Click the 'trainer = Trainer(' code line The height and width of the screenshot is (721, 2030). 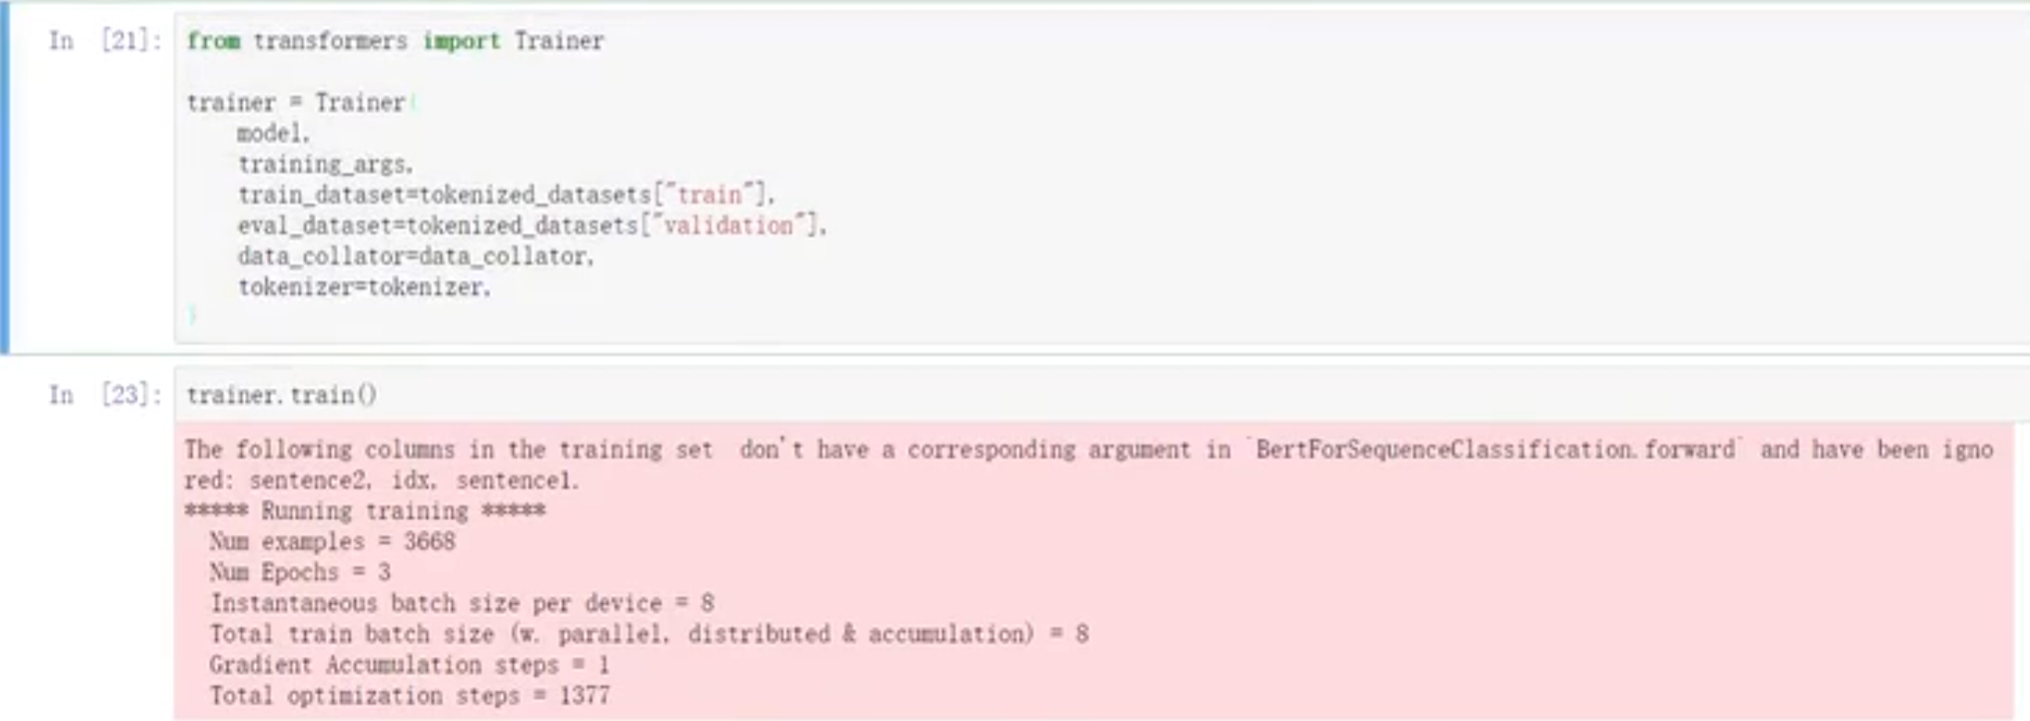pyautogui.click(x=297, y=103)
